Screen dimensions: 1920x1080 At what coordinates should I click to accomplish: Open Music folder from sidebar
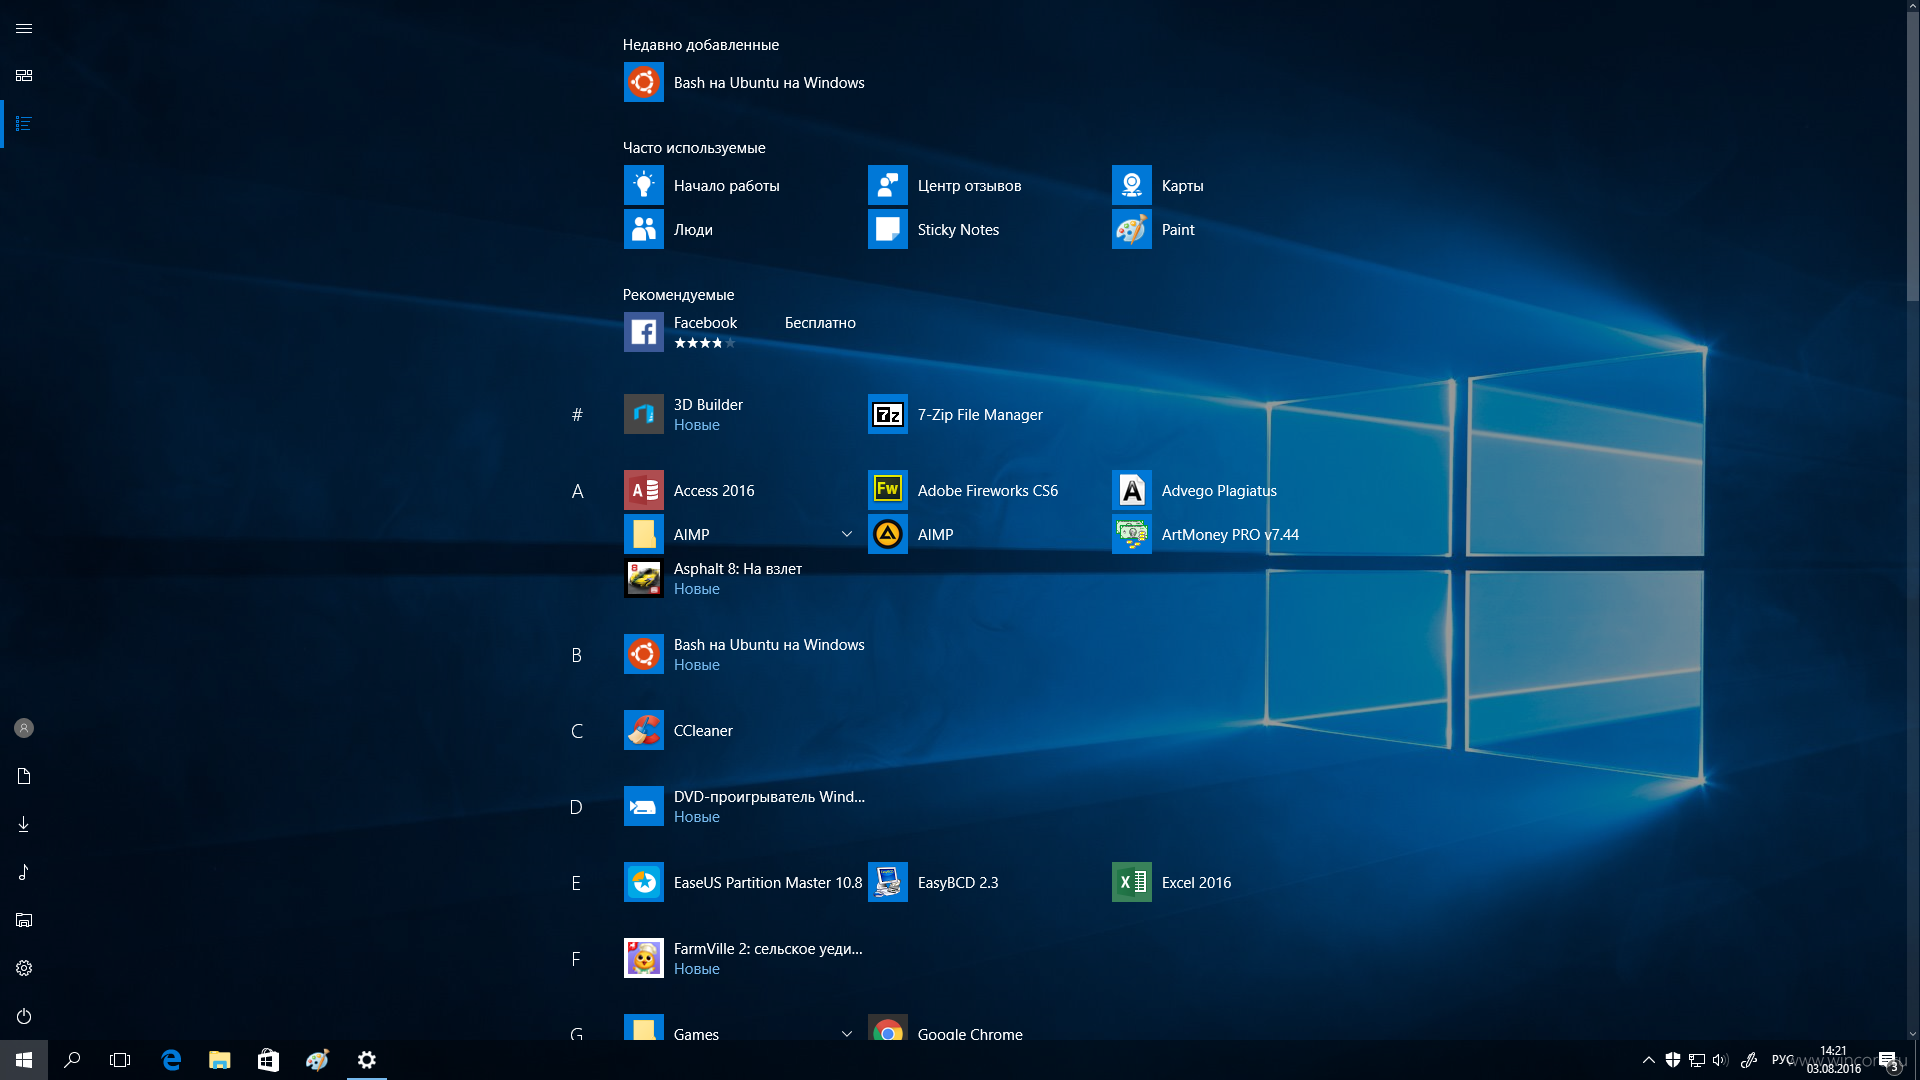tap(24, 872)
